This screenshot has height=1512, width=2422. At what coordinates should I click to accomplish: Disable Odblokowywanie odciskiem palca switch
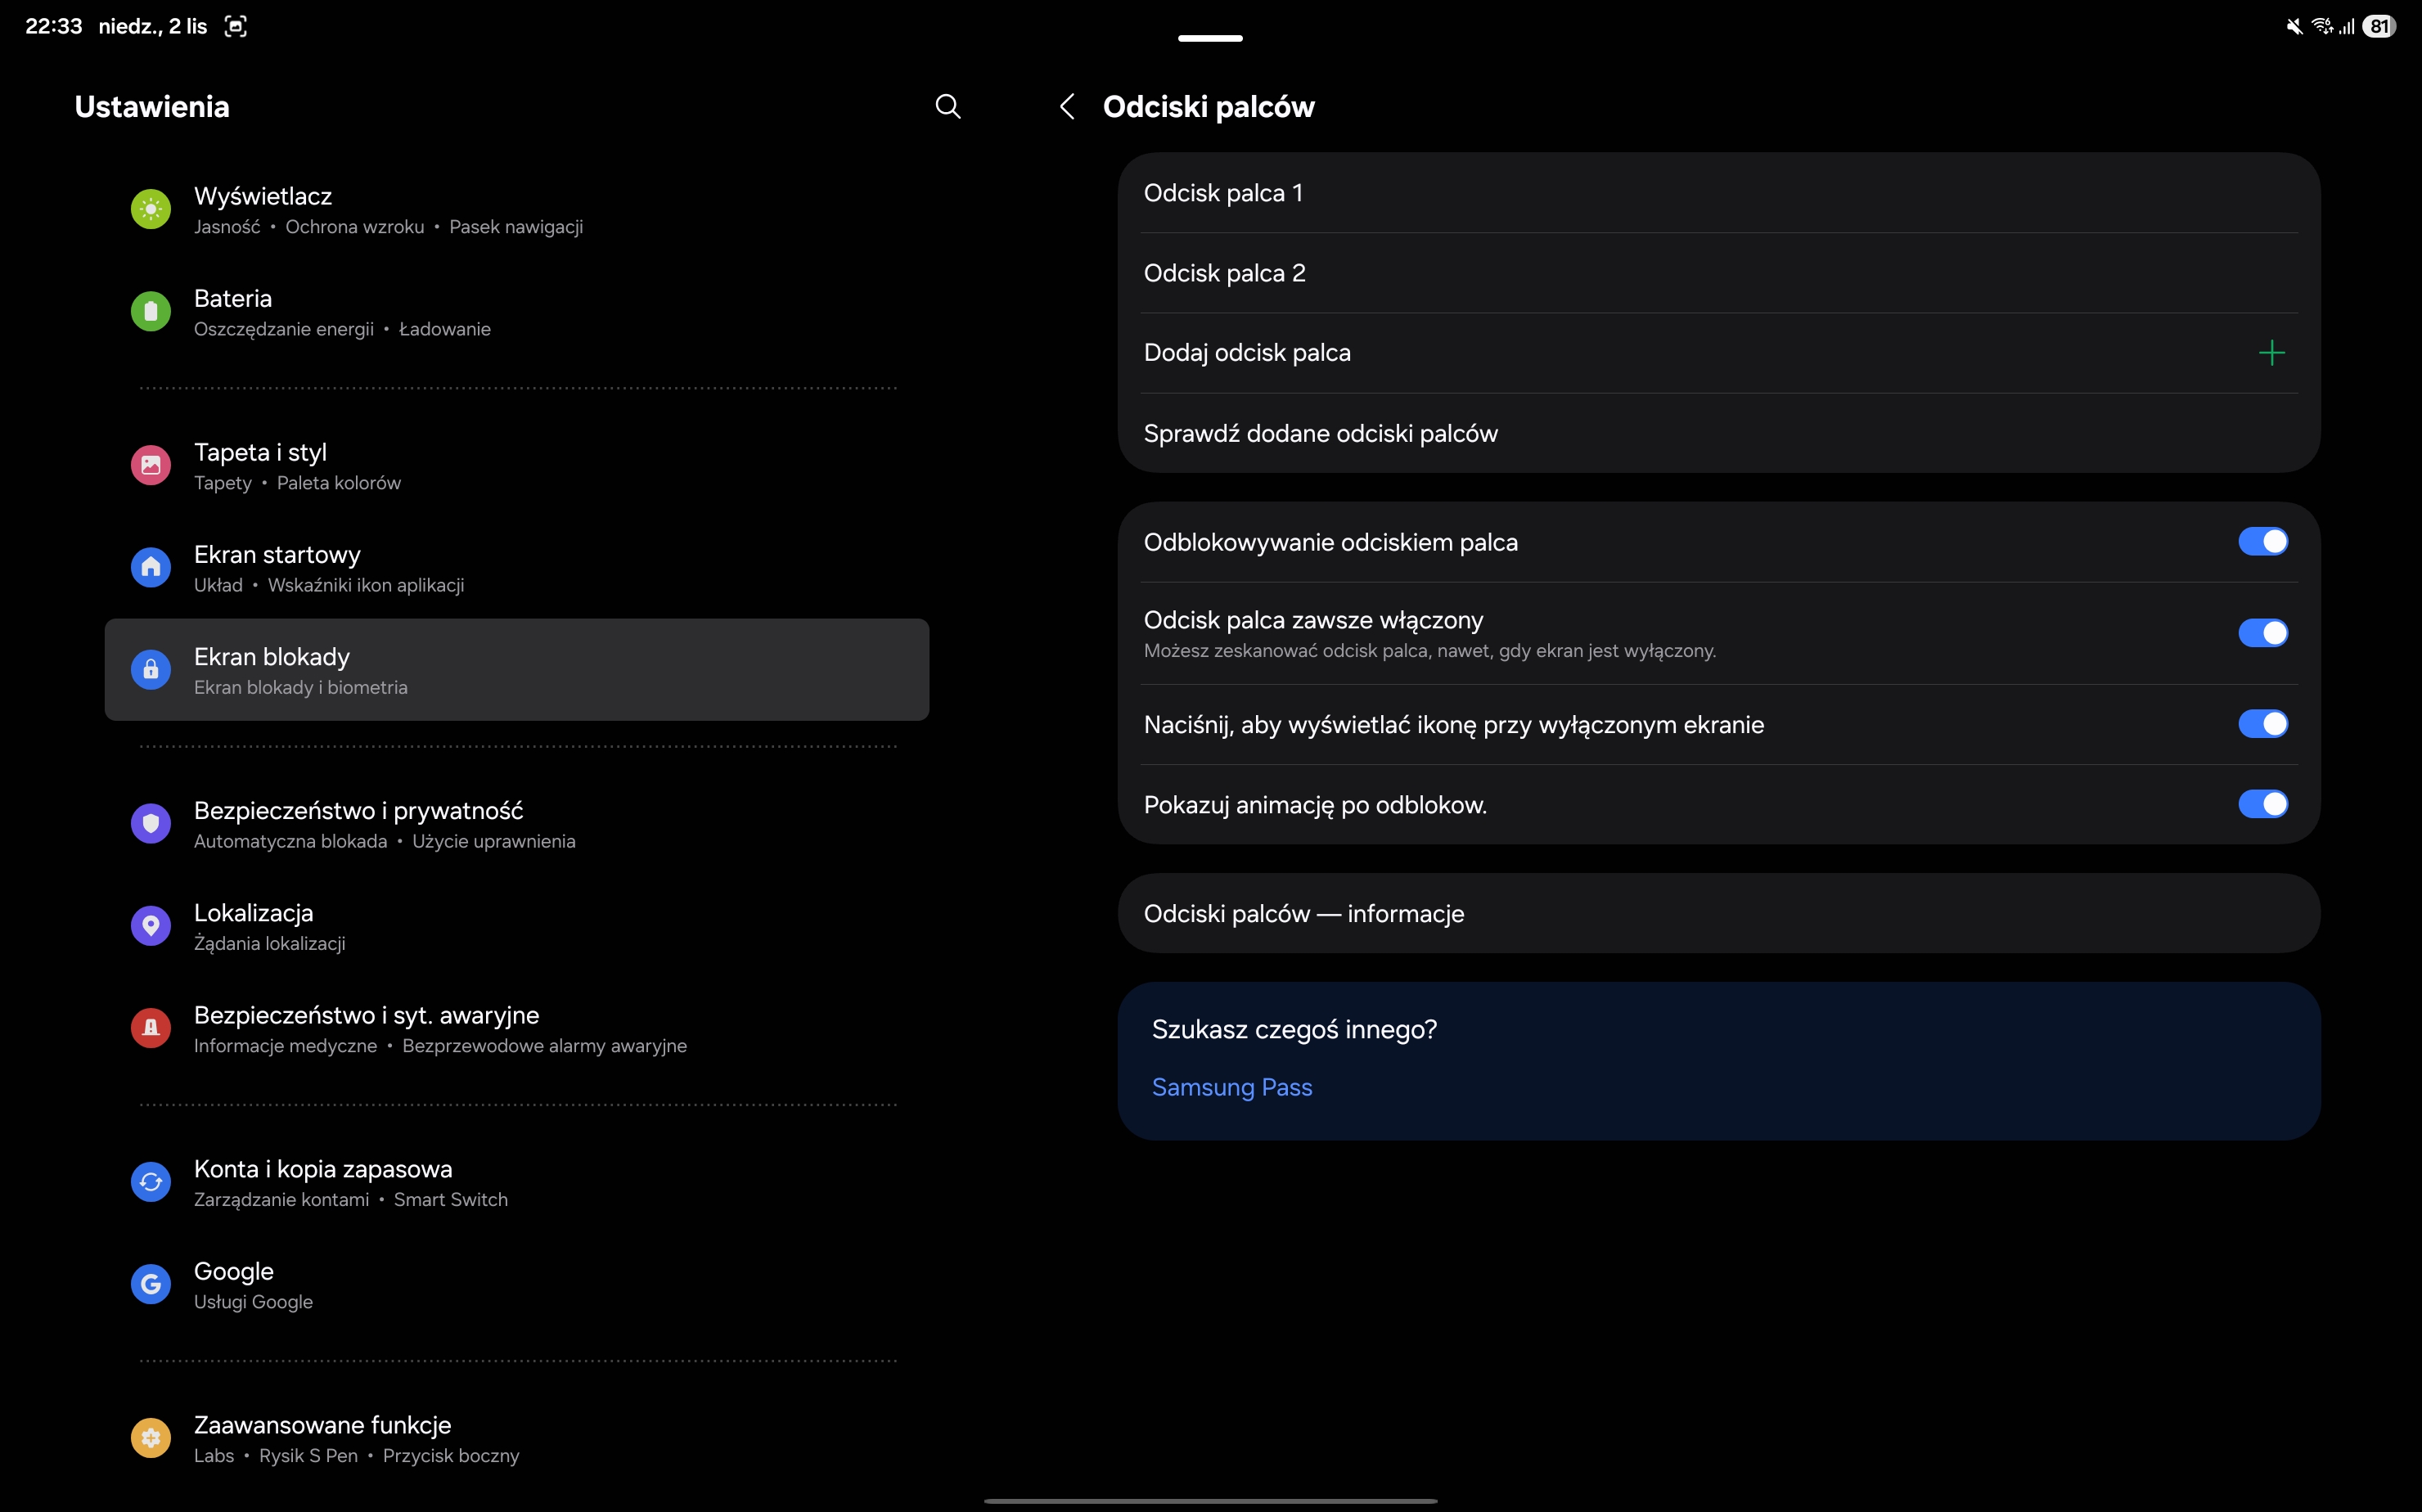click(x=2262, y=542)
